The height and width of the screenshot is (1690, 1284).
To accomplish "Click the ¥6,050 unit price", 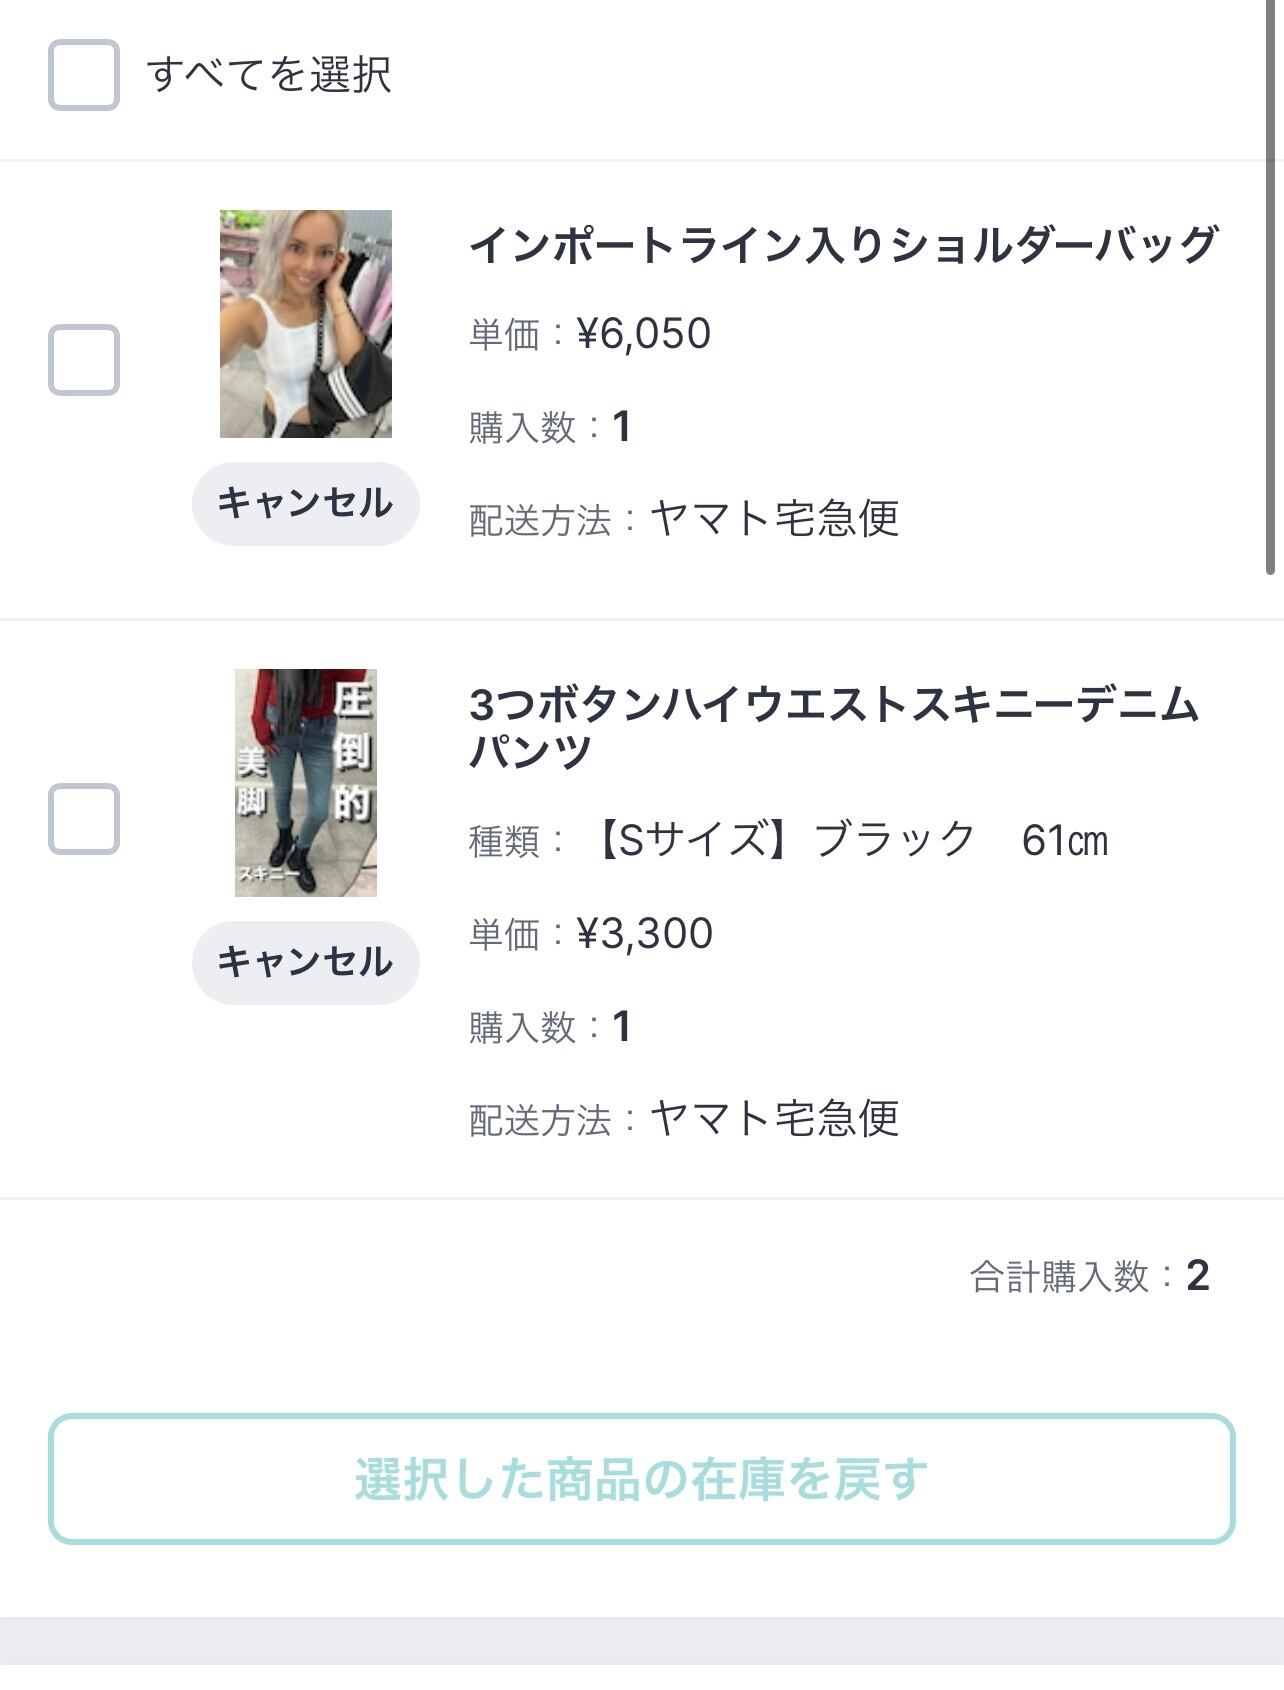I will 644,334.
